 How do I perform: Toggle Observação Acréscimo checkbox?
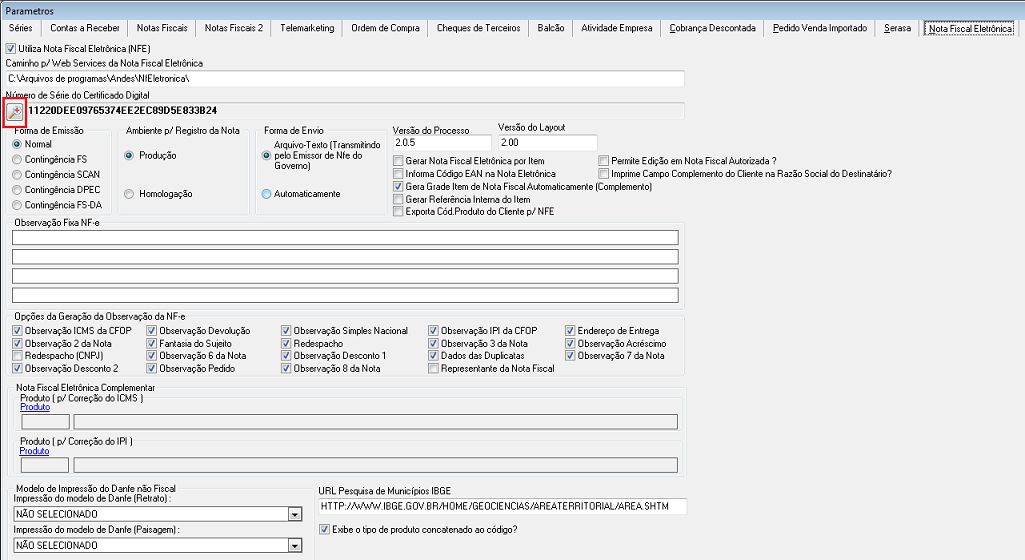tap(571, 344)
